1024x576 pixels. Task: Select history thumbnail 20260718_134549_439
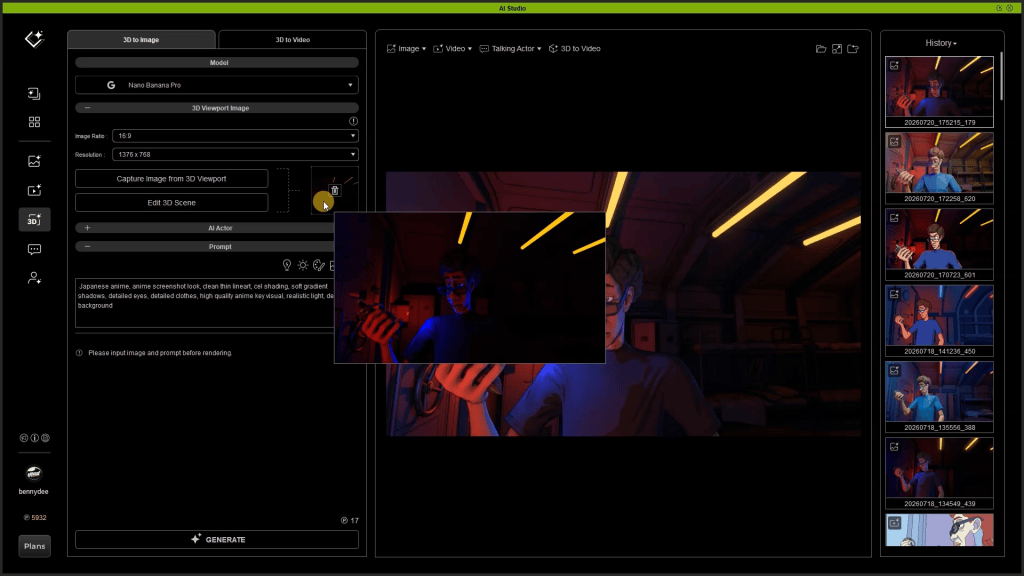(x=939, y=473)
